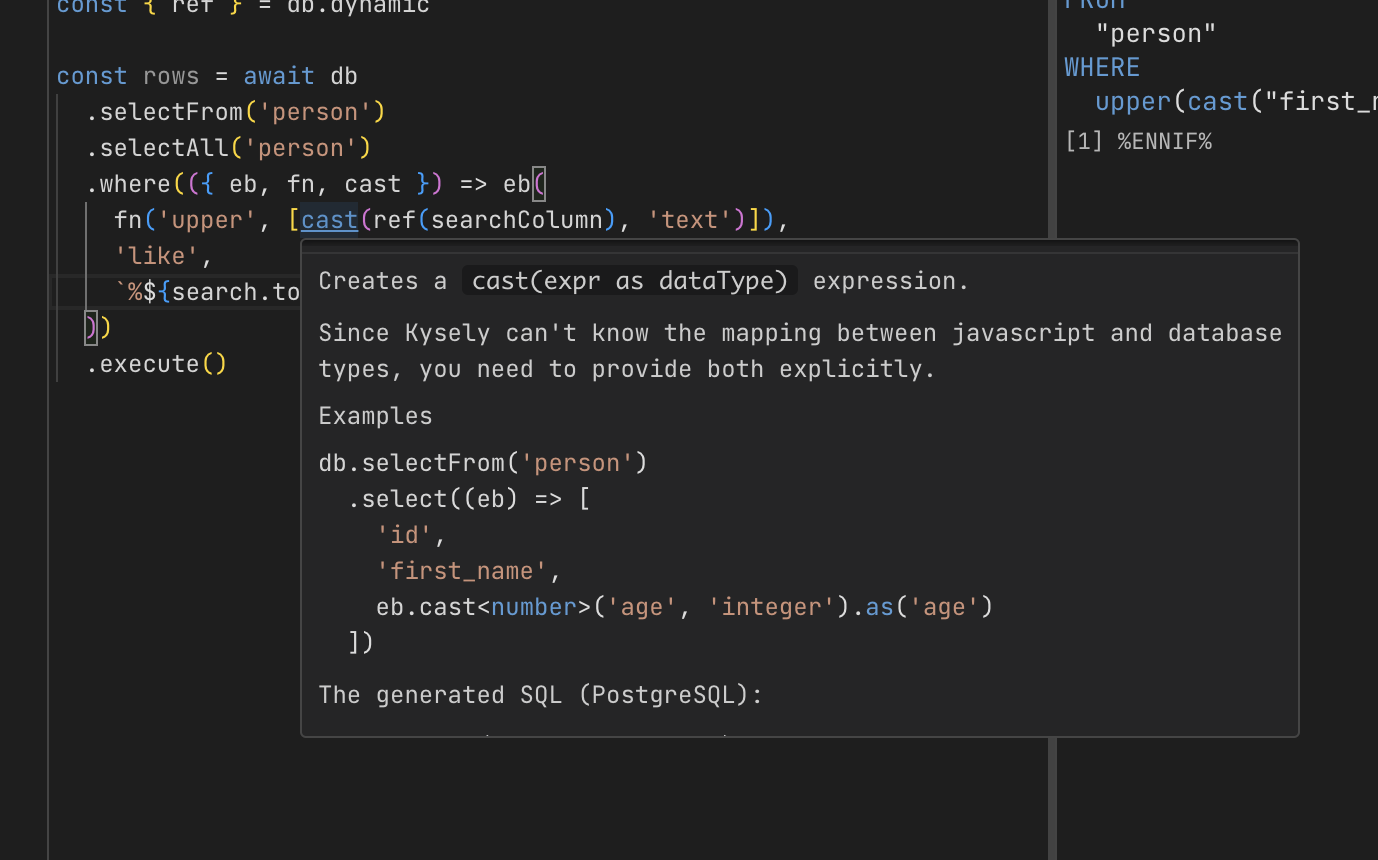Image resolution: width=1378 pixels, height=860 pixels.
Task: Click the cast(expr as dataType) inline code in tooltip
Action: point(630,281)
